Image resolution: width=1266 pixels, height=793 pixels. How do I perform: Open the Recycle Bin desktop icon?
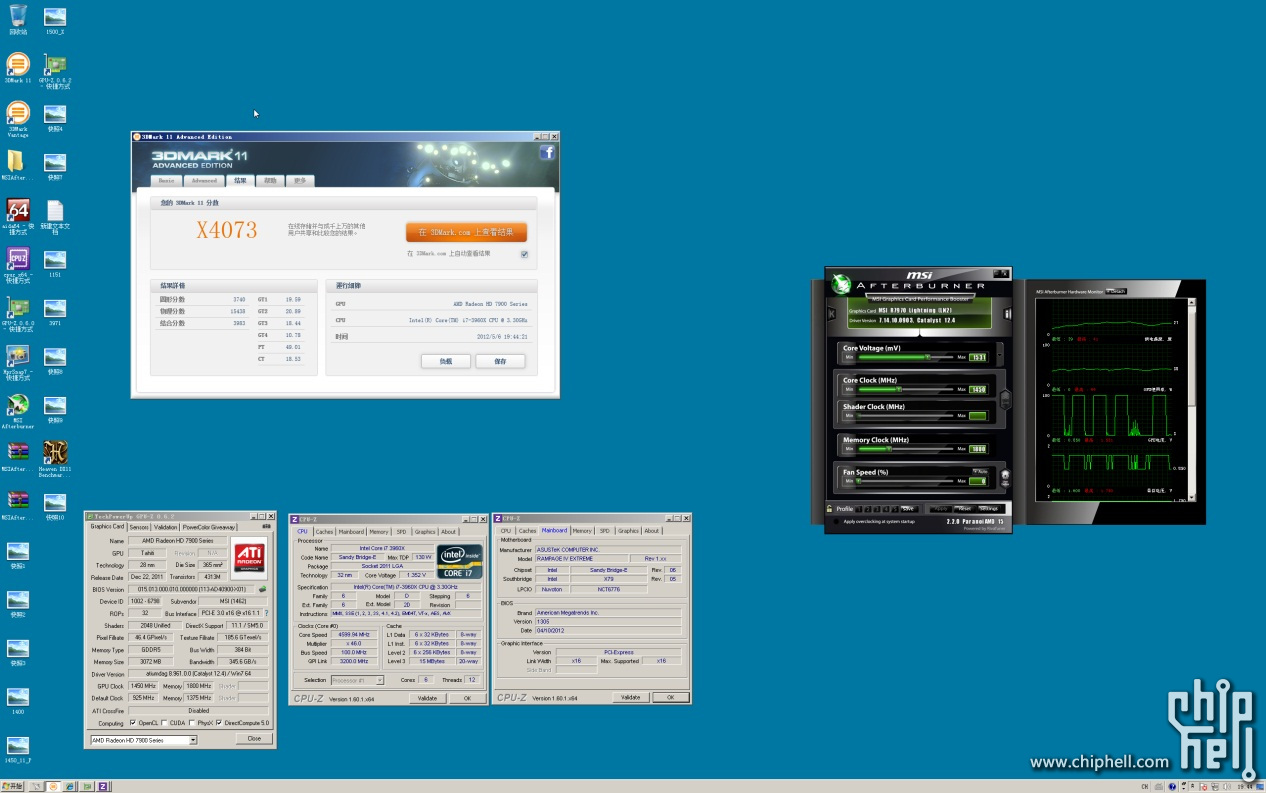click(x=17, y=20)
